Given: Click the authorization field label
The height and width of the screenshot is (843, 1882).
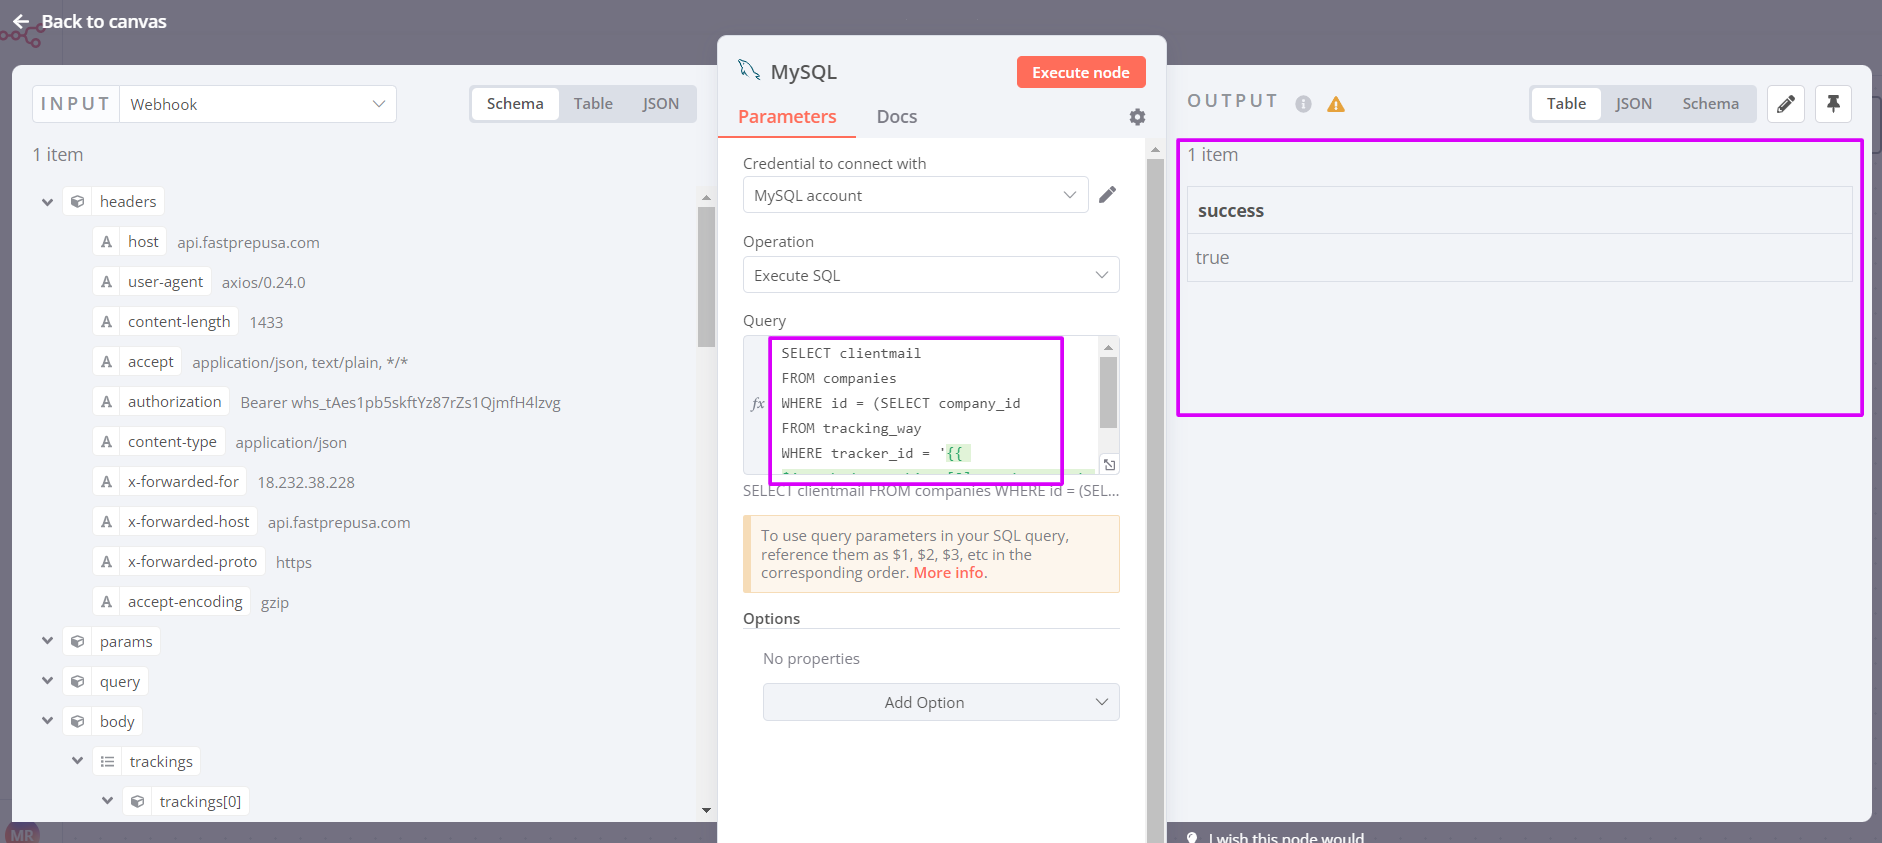Looking at the screenshot, I should pyautogui.click(x=175, y=402).
